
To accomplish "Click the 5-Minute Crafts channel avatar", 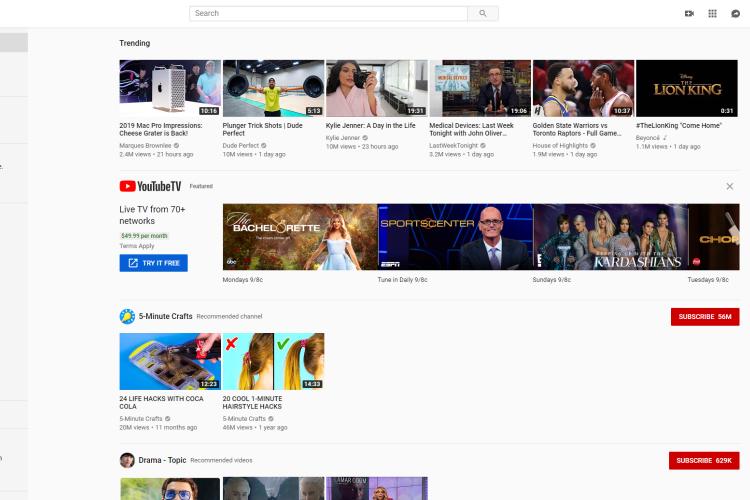I will coord(127,316).
